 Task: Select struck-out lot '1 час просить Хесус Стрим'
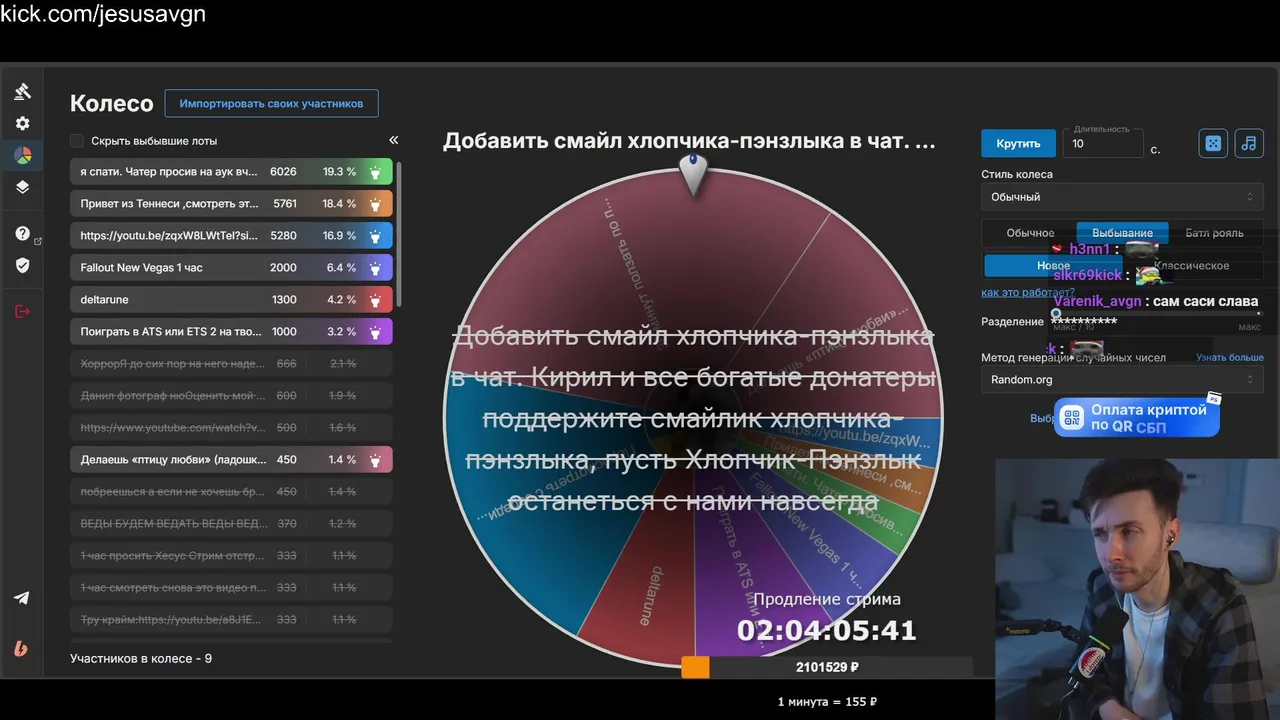(231, 556)
